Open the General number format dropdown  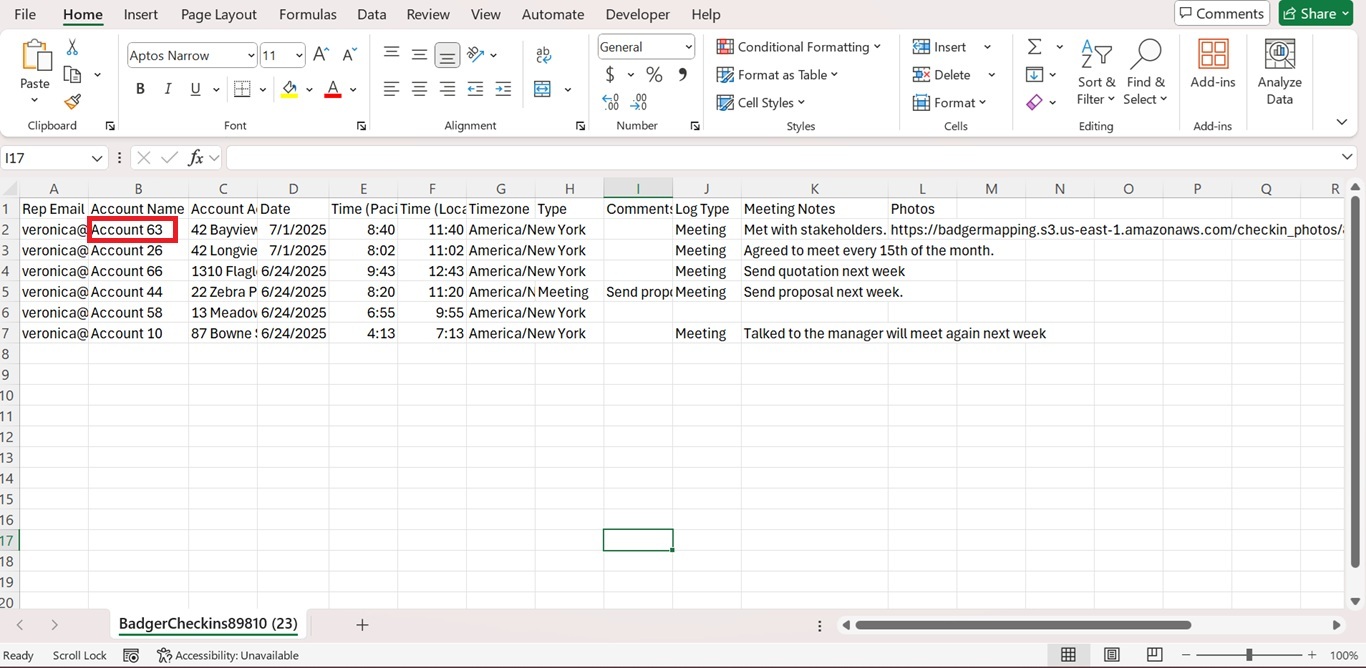coord(688,47)
